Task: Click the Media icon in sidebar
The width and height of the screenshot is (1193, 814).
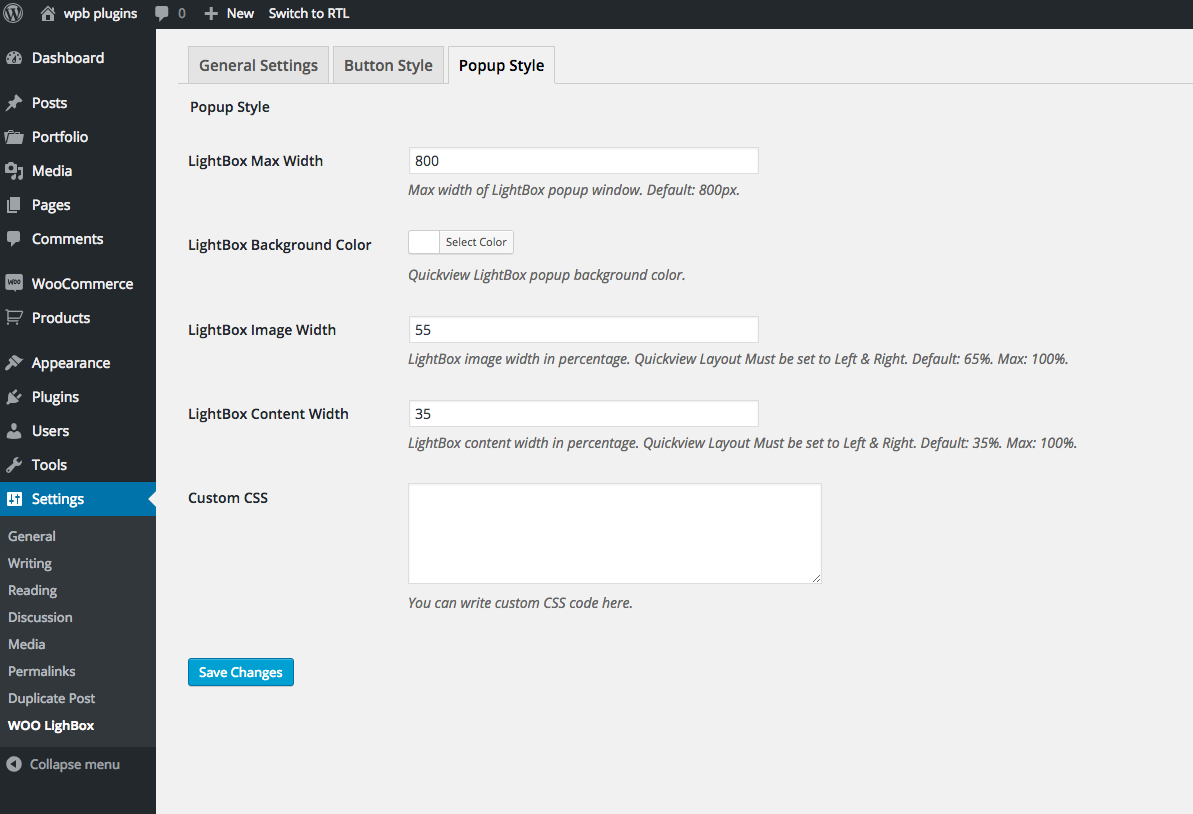Action: [14, 171]
